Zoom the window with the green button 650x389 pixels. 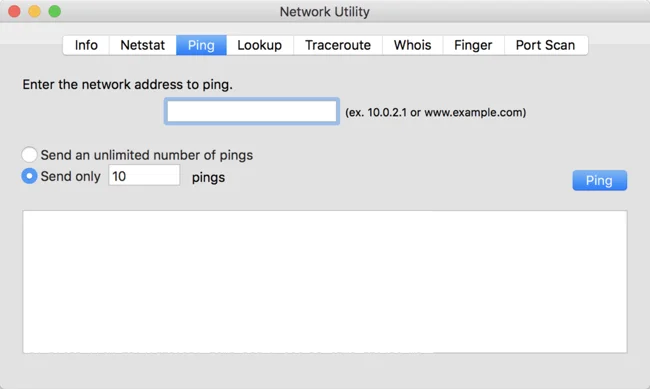(55, 11)
